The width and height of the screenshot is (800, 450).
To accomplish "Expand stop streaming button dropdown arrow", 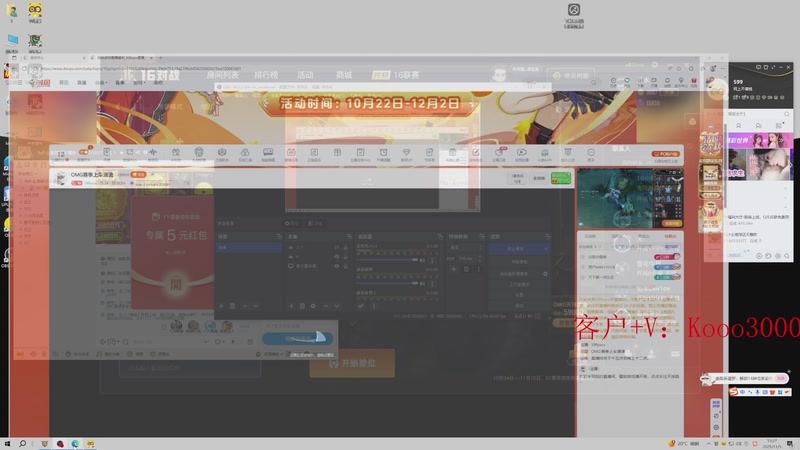I will pyautogui.click(x=545, y=249).
